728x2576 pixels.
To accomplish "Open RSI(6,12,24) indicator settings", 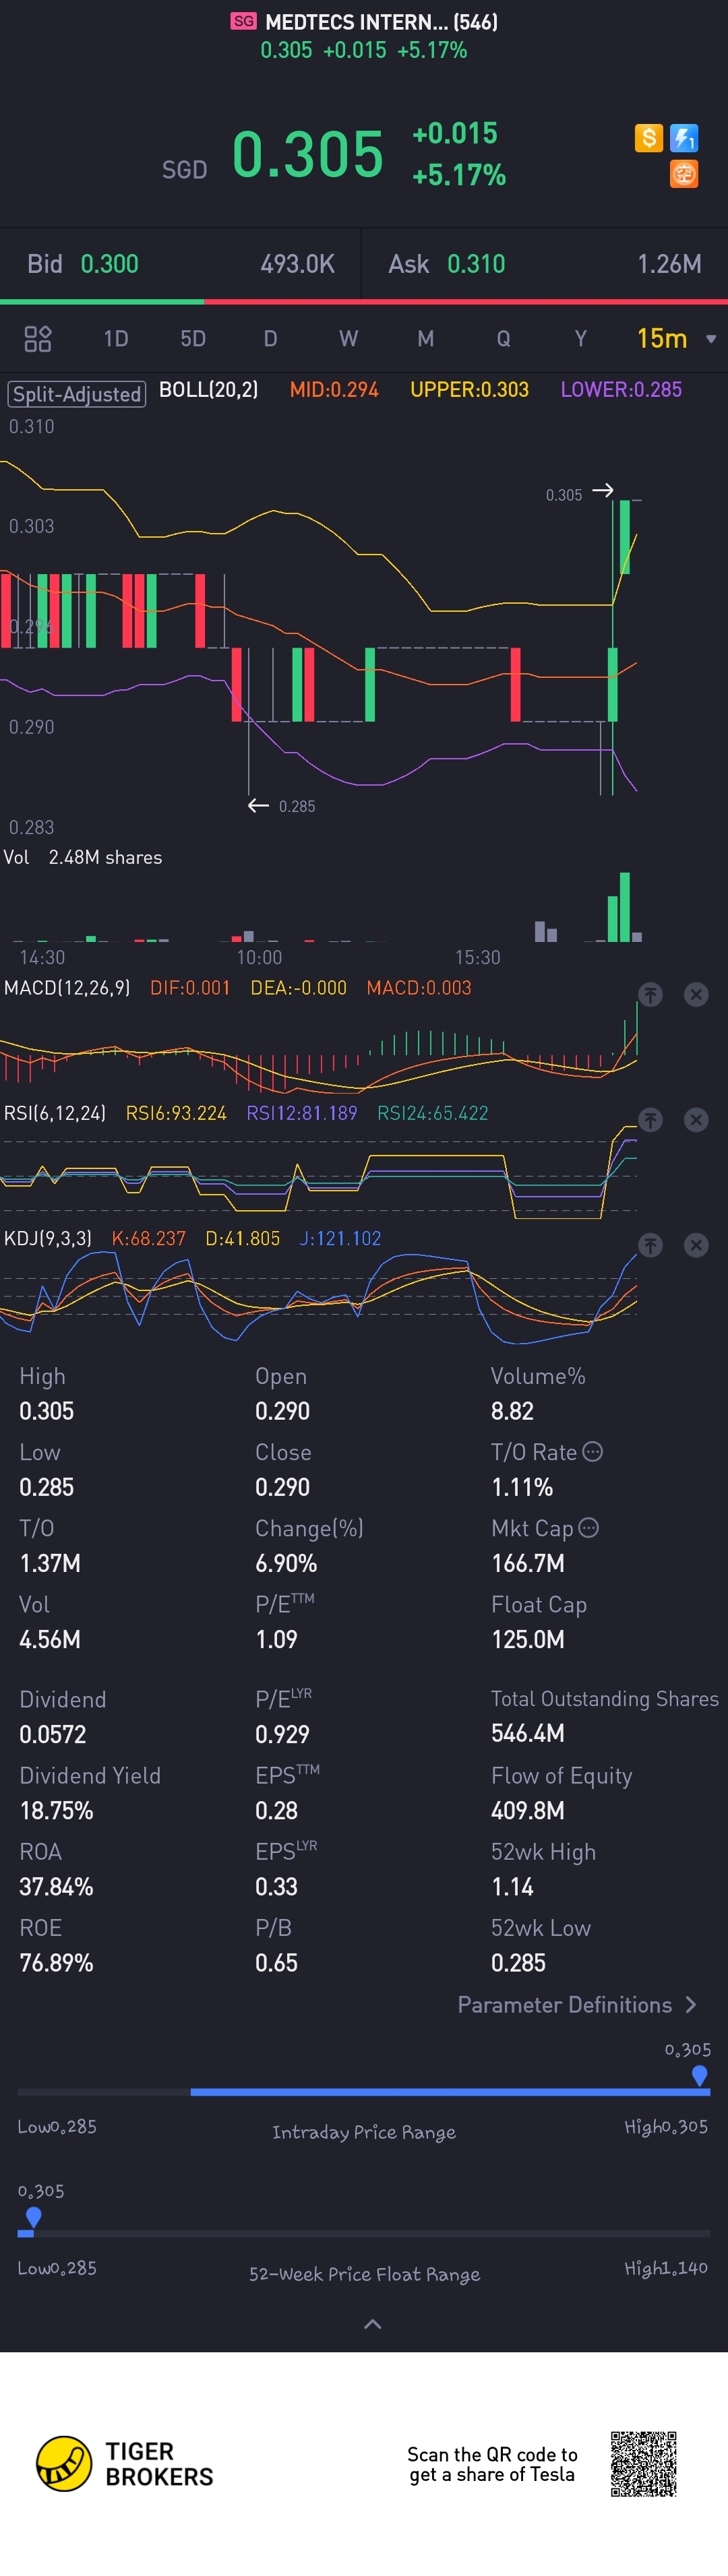I will [x=55, y=1113].
